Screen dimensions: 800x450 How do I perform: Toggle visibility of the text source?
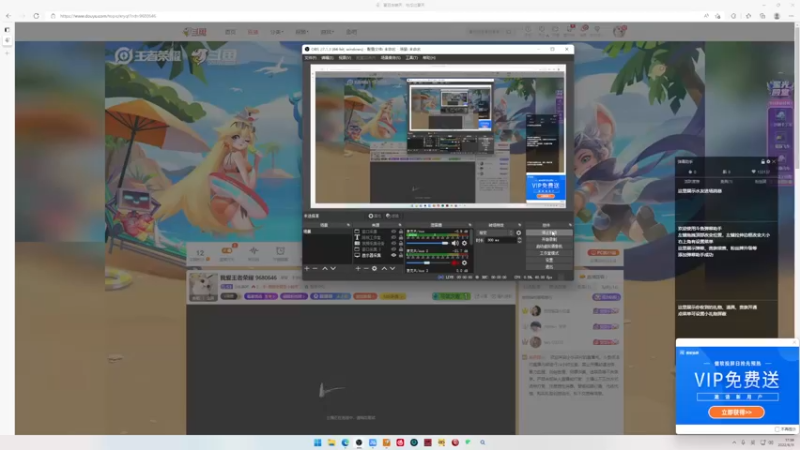393,237
